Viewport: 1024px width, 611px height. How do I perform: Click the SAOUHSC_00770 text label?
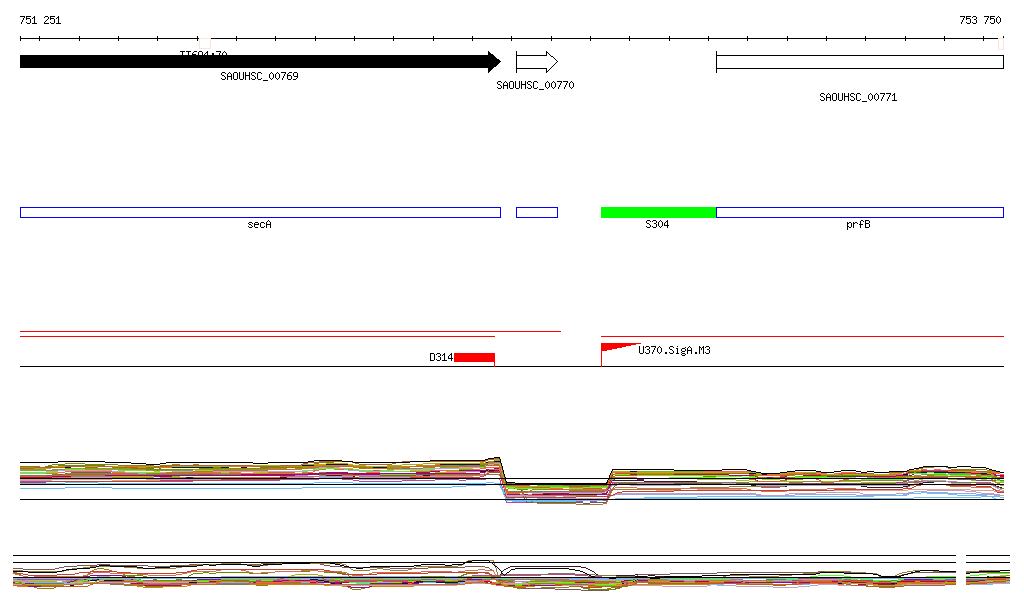(x=535, y=86)
